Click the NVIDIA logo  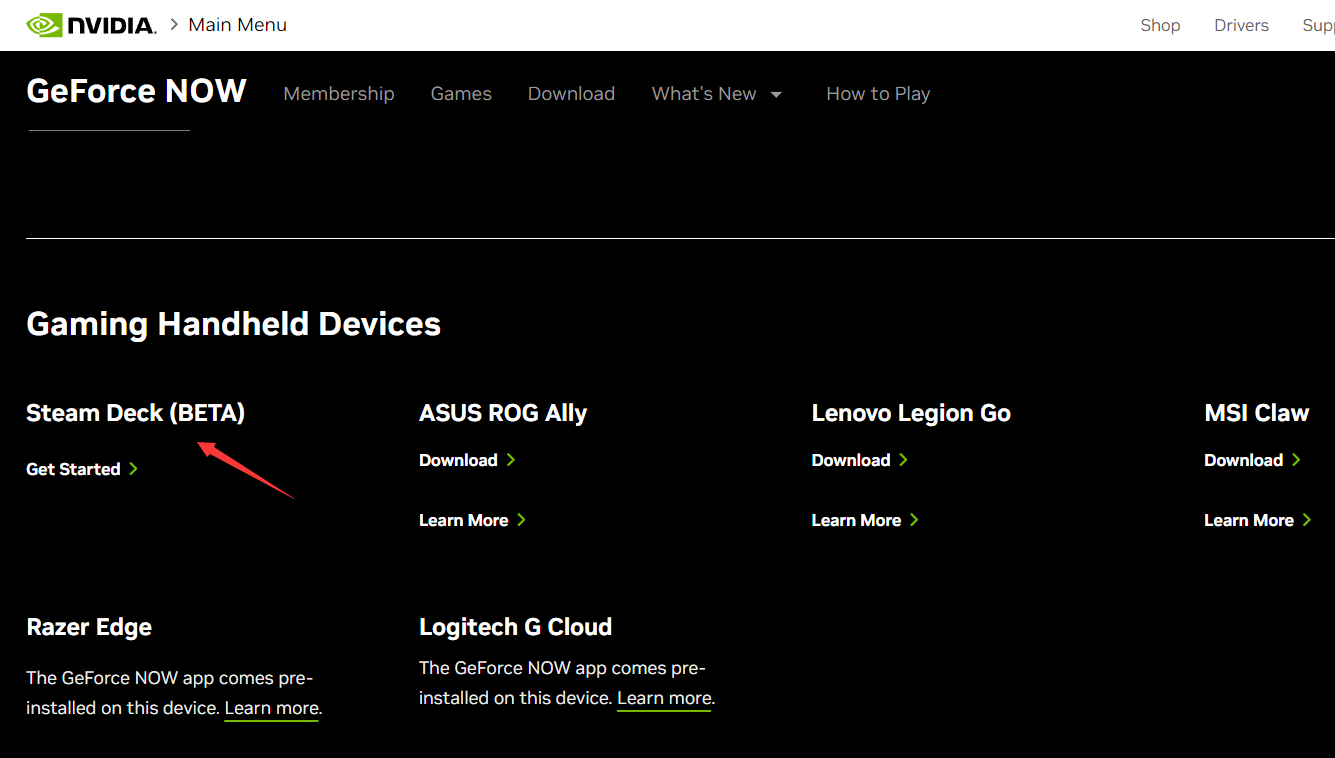pos(90,24)
